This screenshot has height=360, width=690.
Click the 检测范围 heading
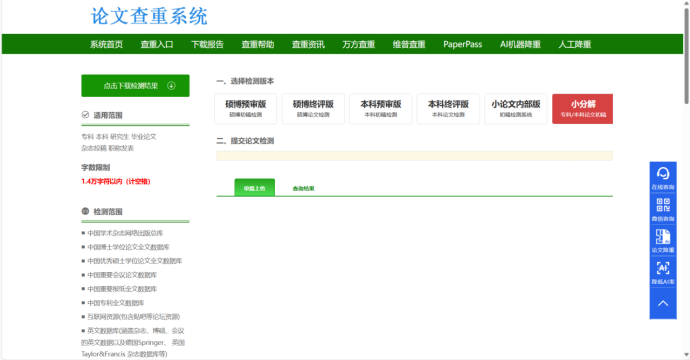(x=108, y=212)
